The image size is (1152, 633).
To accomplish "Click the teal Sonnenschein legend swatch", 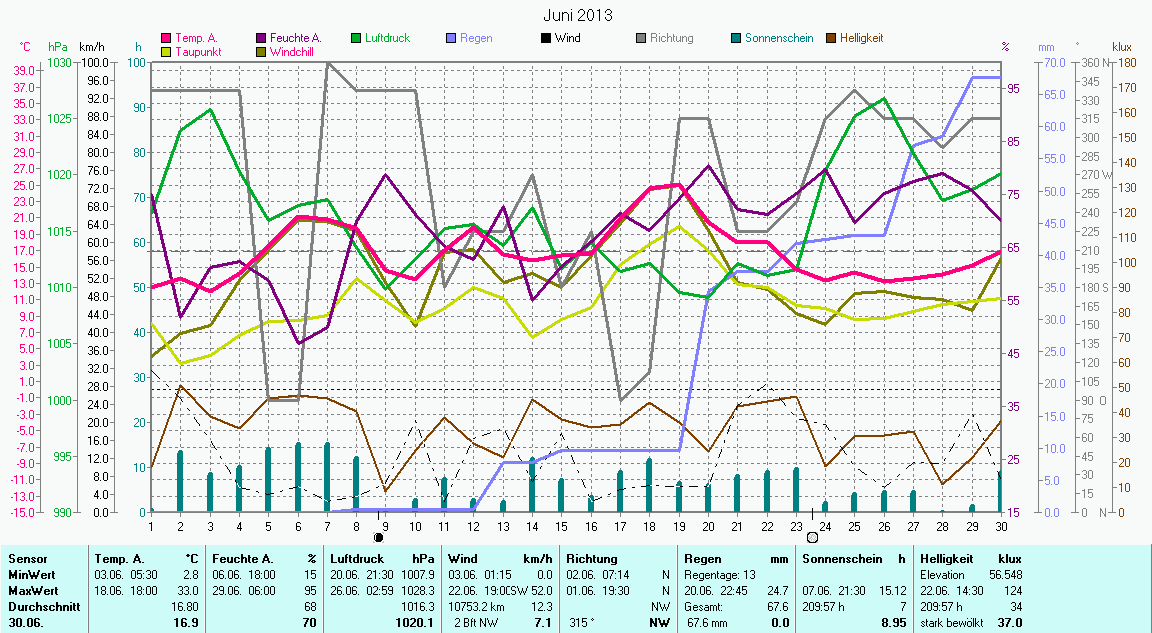I will (x=736, y=39).
